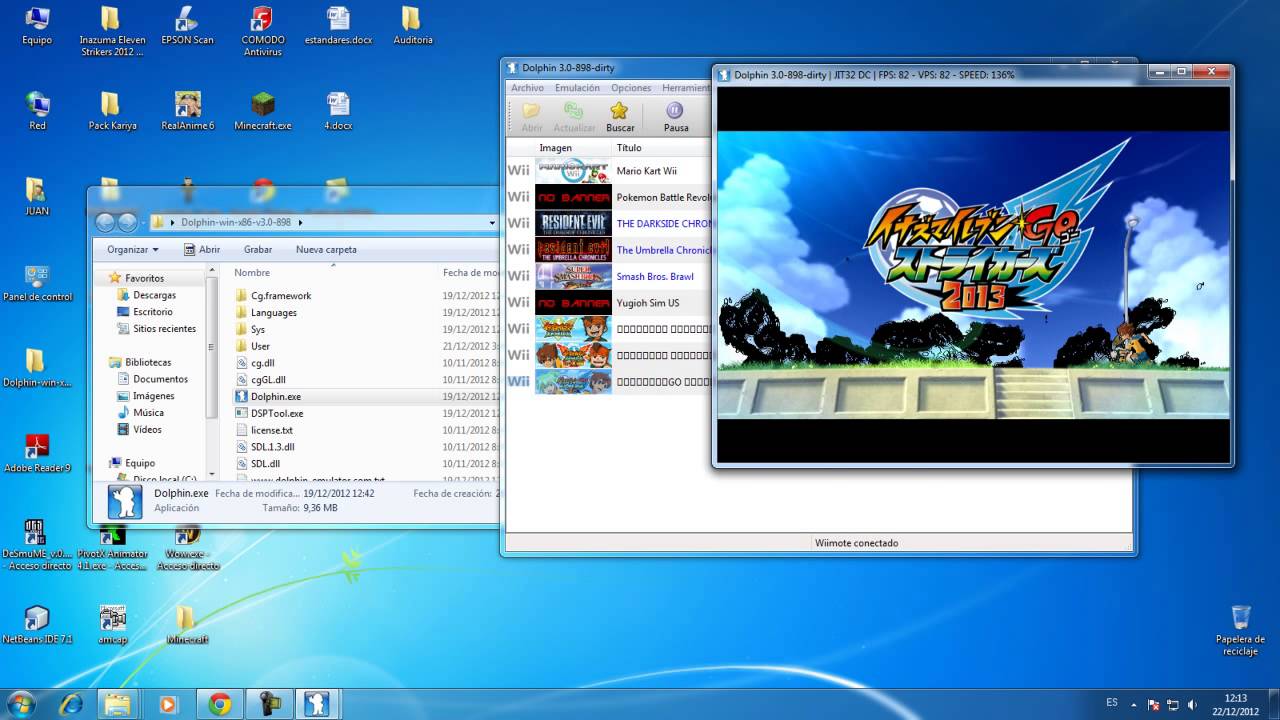Open Windows Media Player from taskbar
The image size is (1280, 720).
pyautogui.click(x=168, y=704)
